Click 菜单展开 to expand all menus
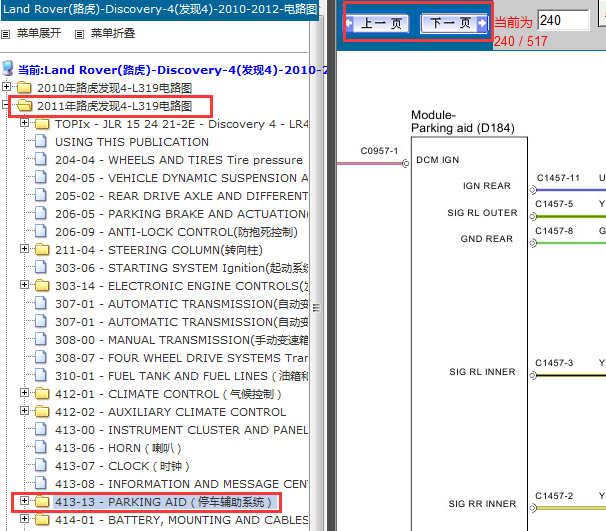The width and height of the screenshot is (606, 531). [39, 33]
